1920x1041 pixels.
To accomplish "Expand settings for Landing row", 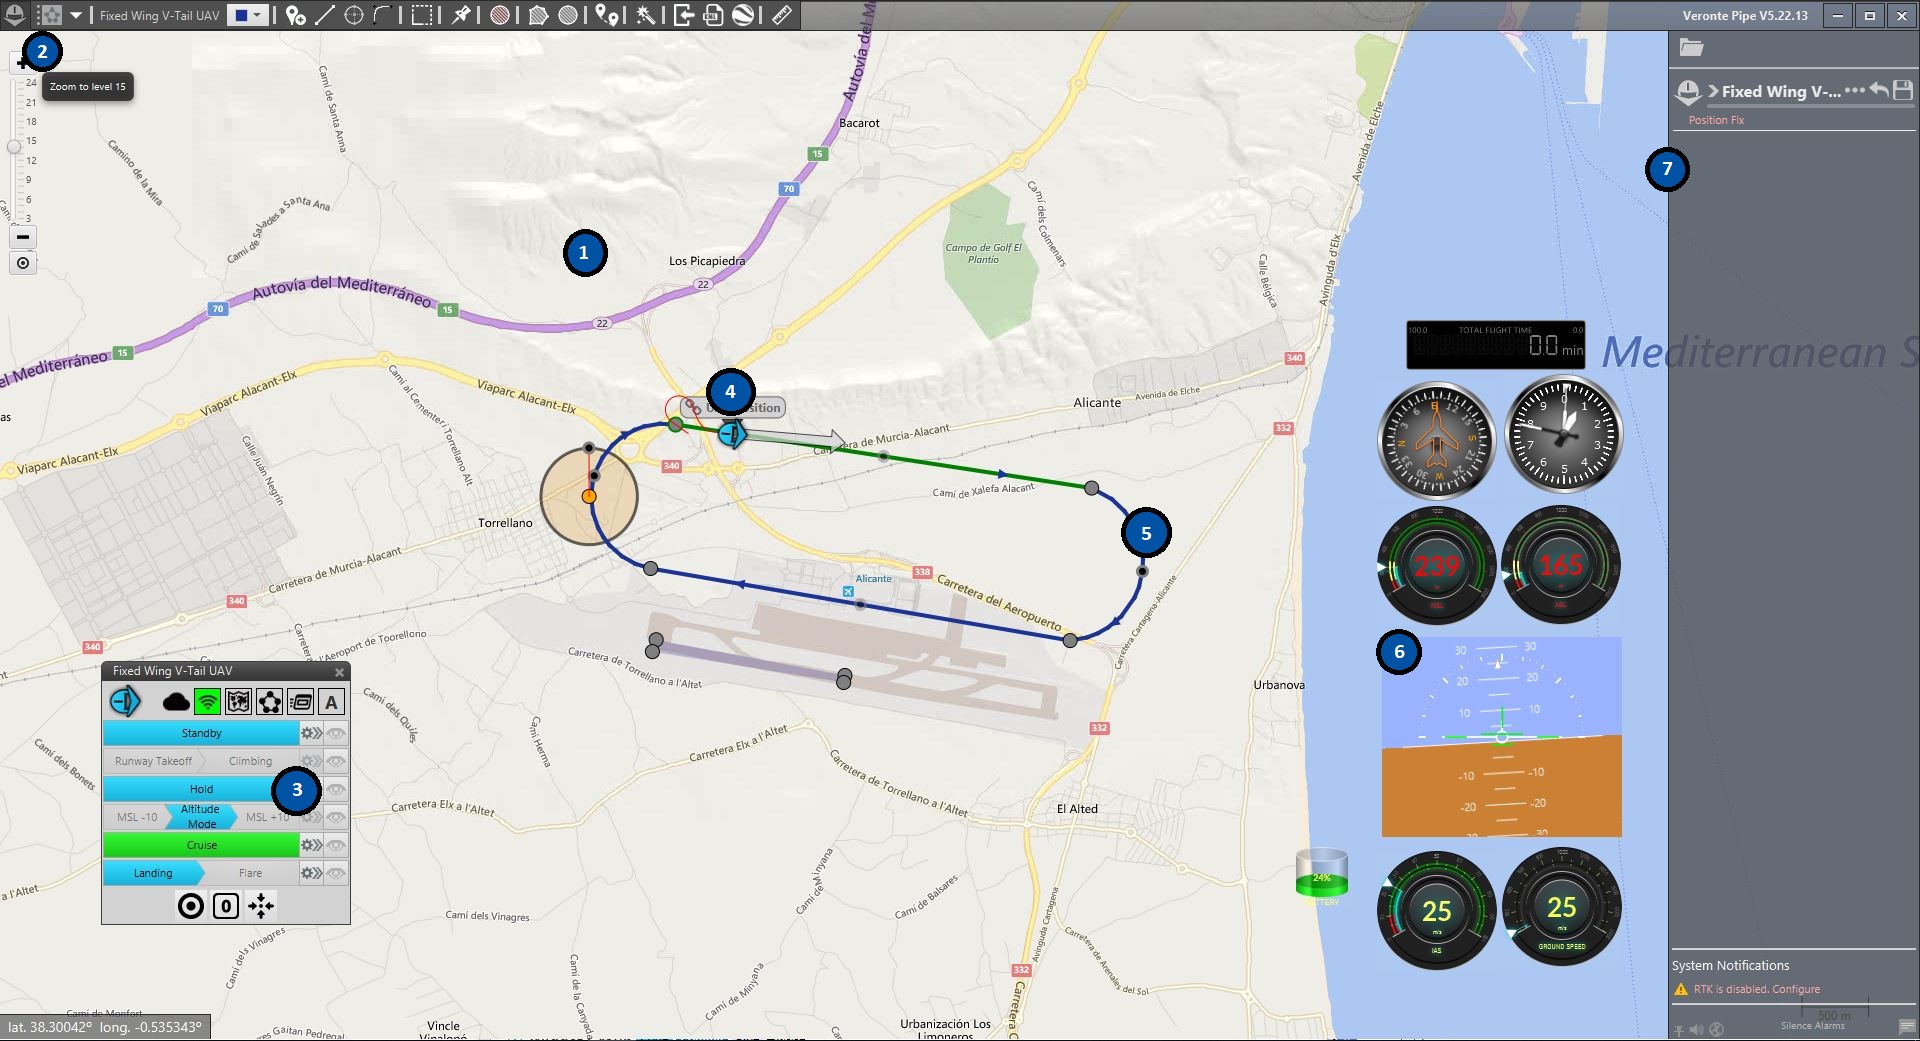I will pyautogui.click(x=311, y=873).
